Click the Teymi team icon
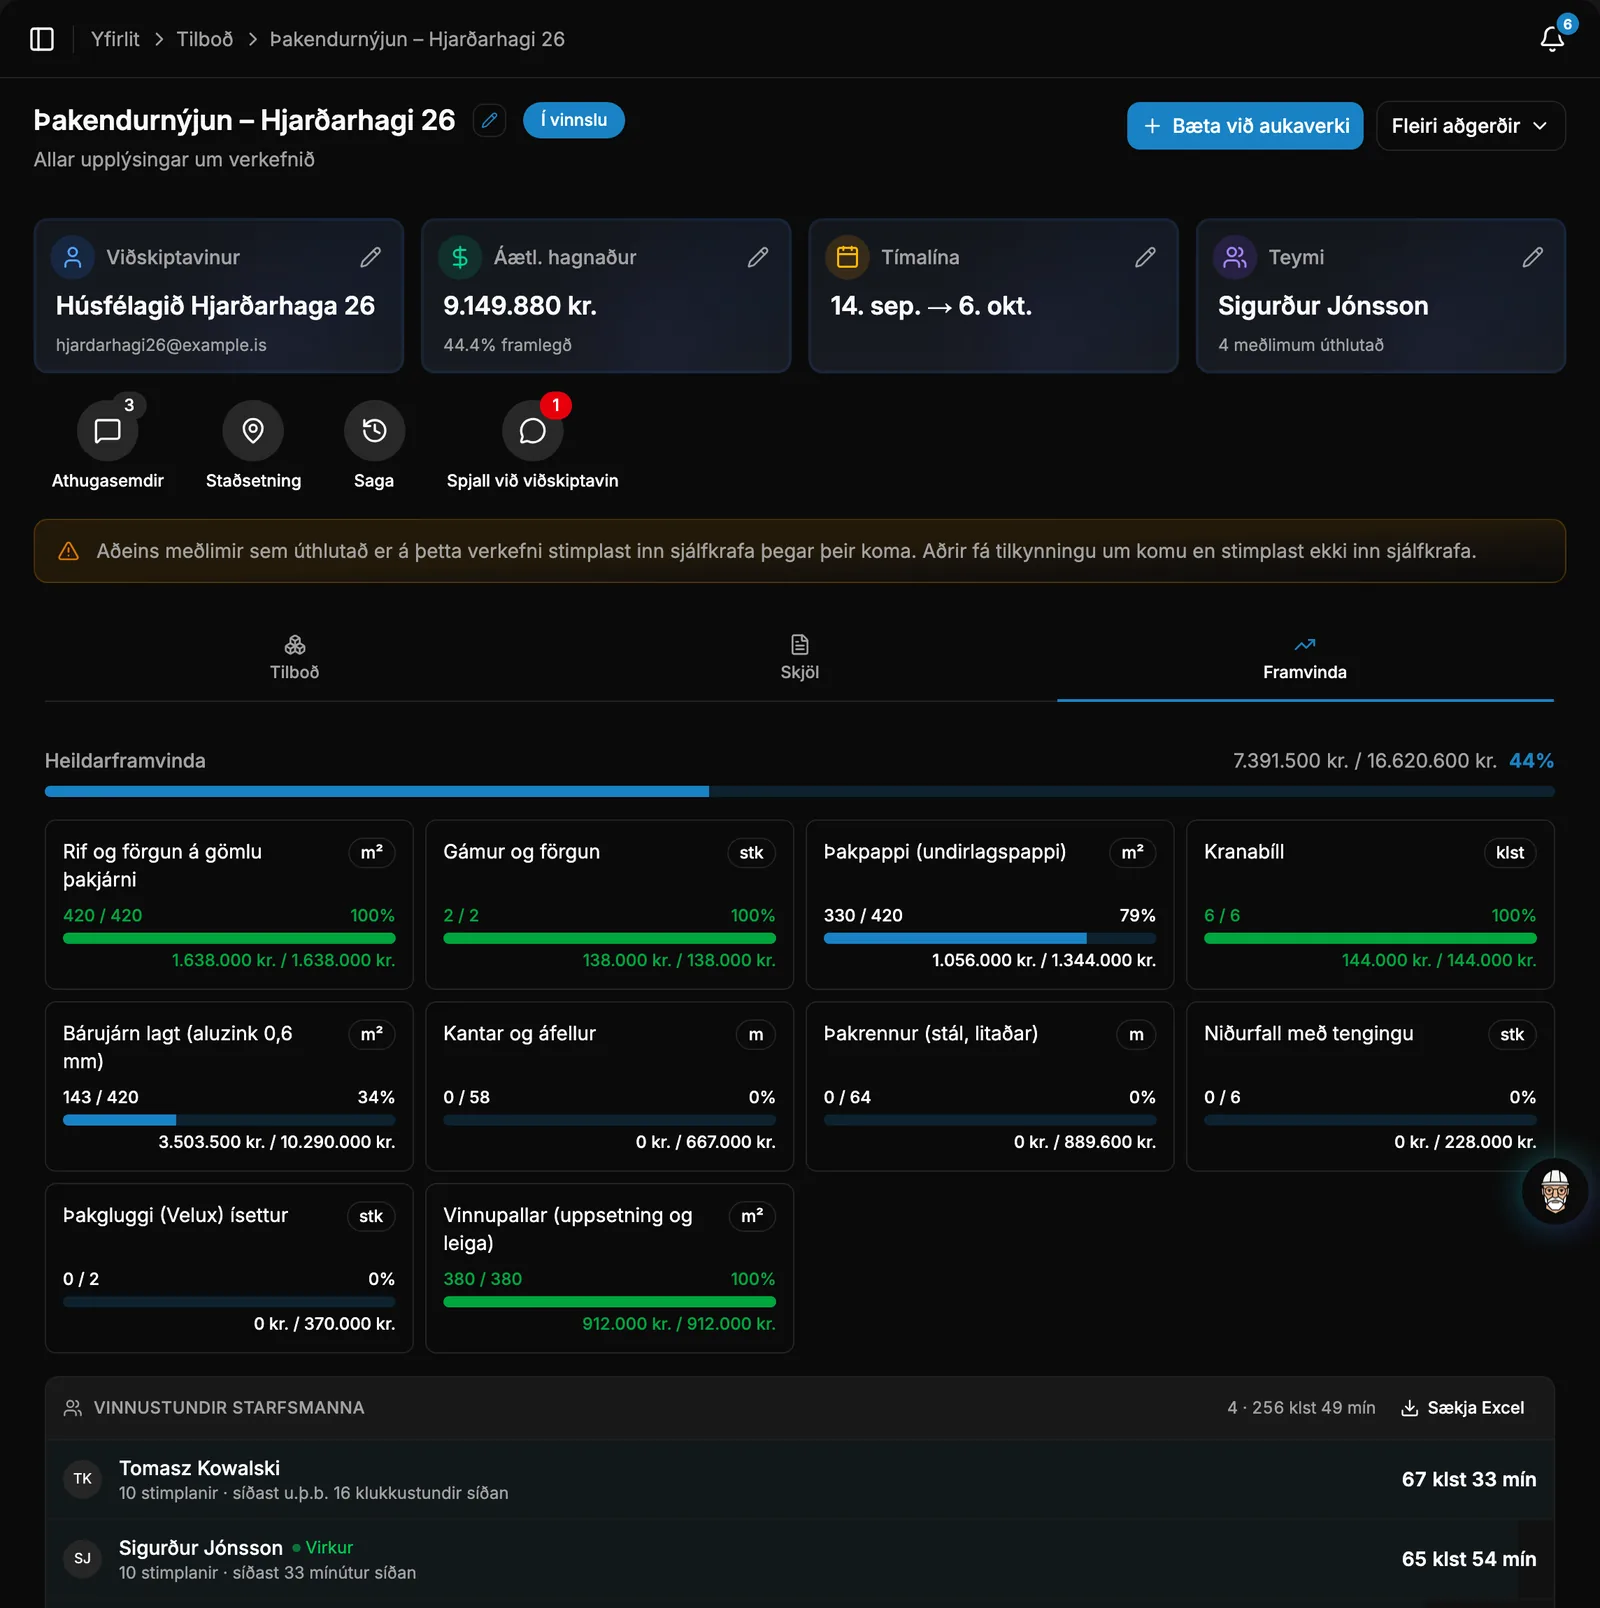1600x1608 pixels. (x=1235, y=257)
